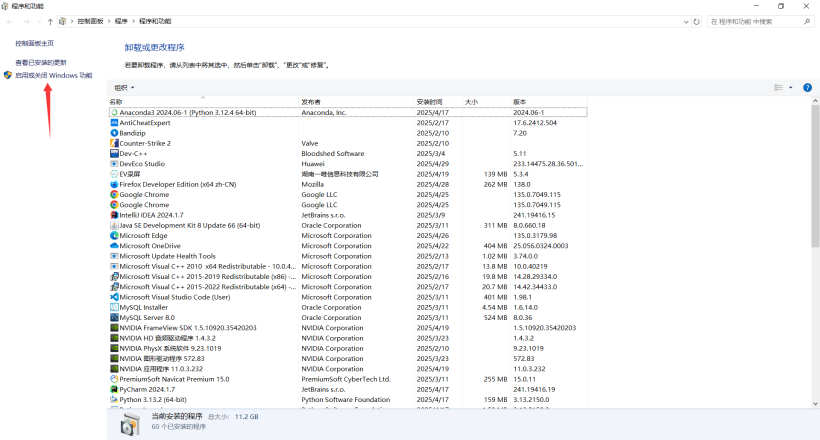The height and width of the screenshot is (440, 820).
Task: Click the Dev-C++ icon
Action: 114,153
